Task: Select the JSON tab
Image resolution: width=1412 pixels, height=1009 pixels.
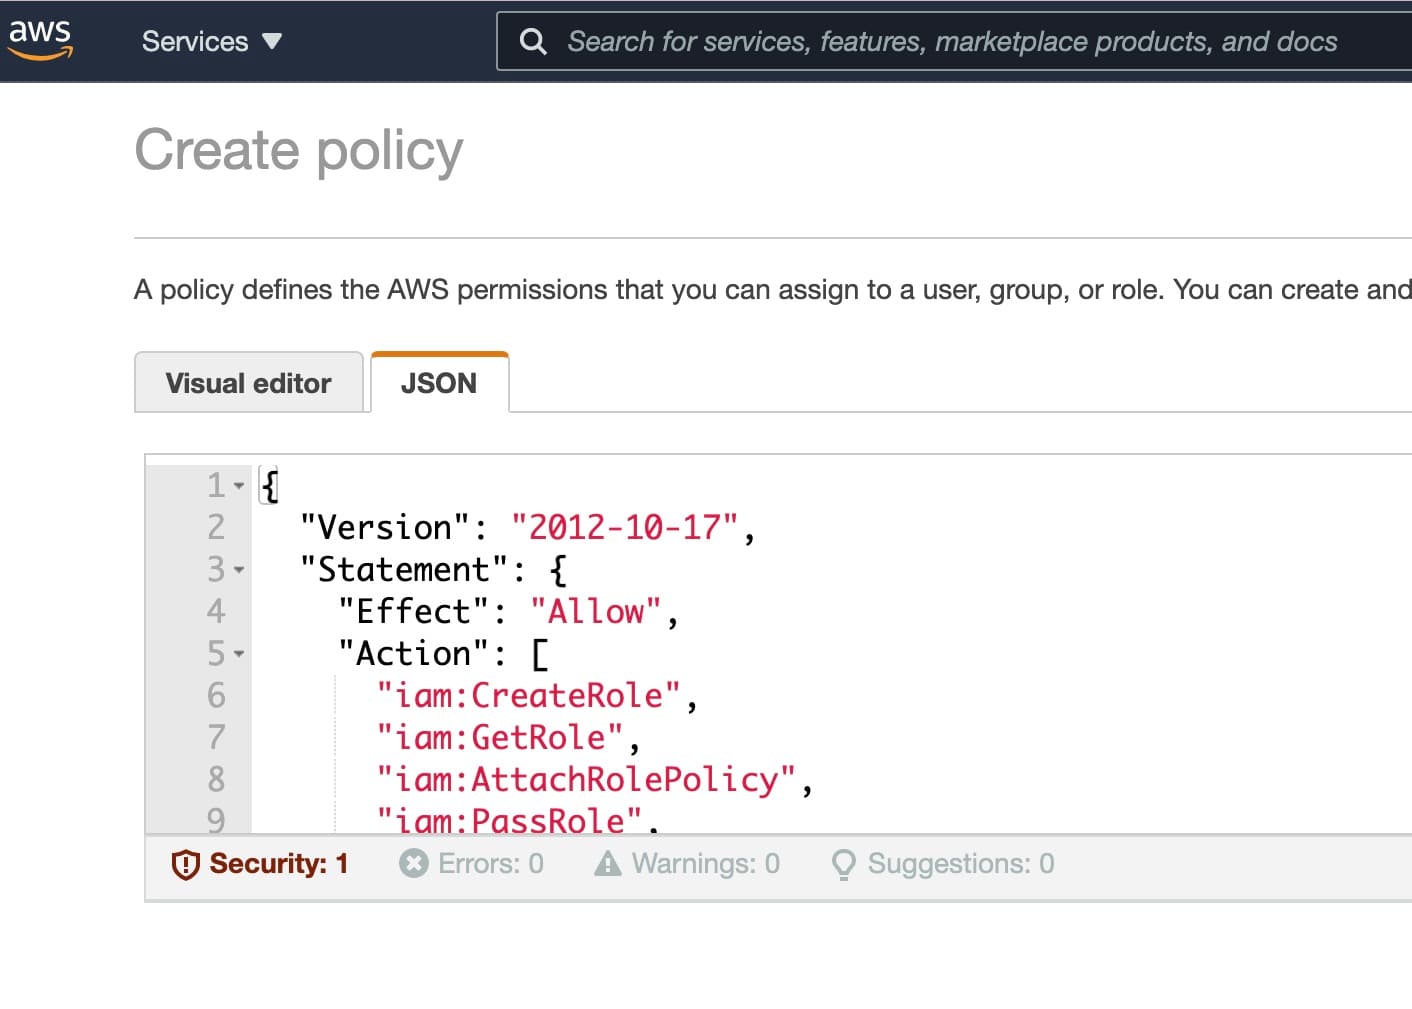Action: (x=439, y=383)
